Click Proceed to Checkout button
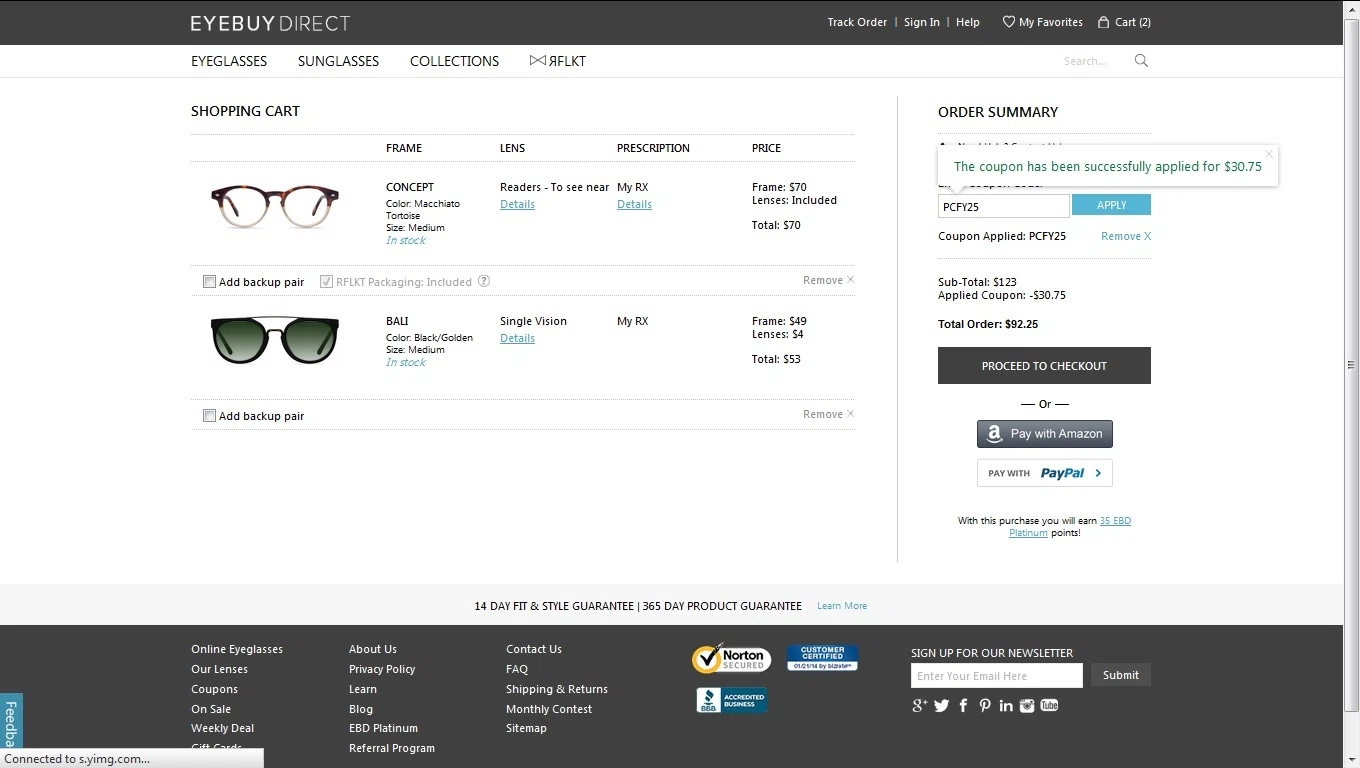The width and height of the screenshot is (1360, 768). click(x=1044, y=366)
